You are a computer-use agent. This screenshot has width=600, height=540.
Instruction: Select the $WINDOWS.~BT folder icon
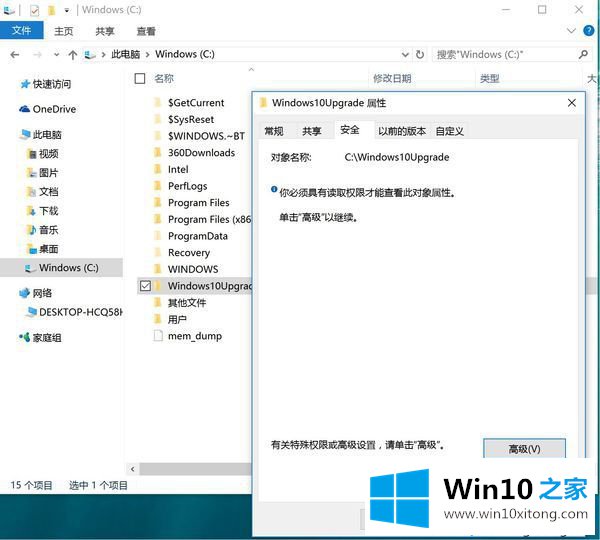pyautogui.click(x=157, y=135)
